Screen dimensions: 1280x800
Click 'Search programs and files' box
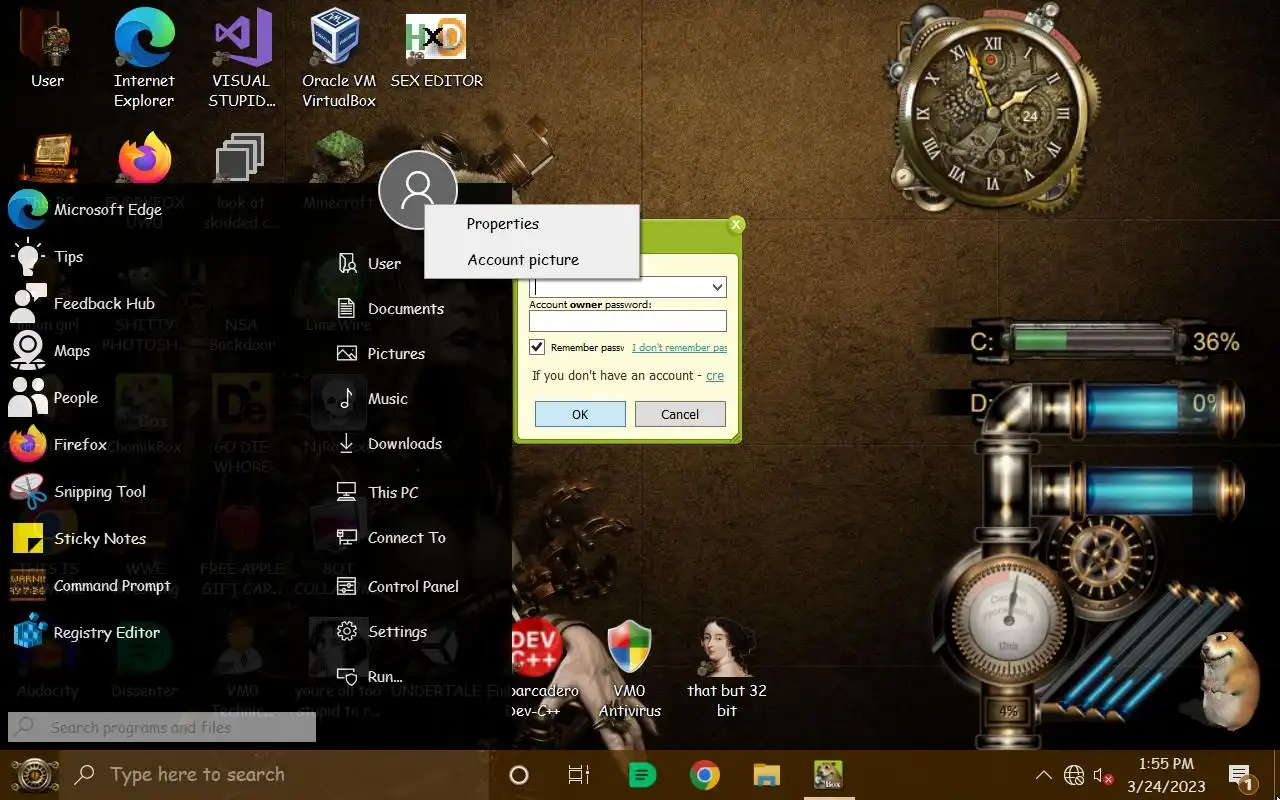click(162, 727)
